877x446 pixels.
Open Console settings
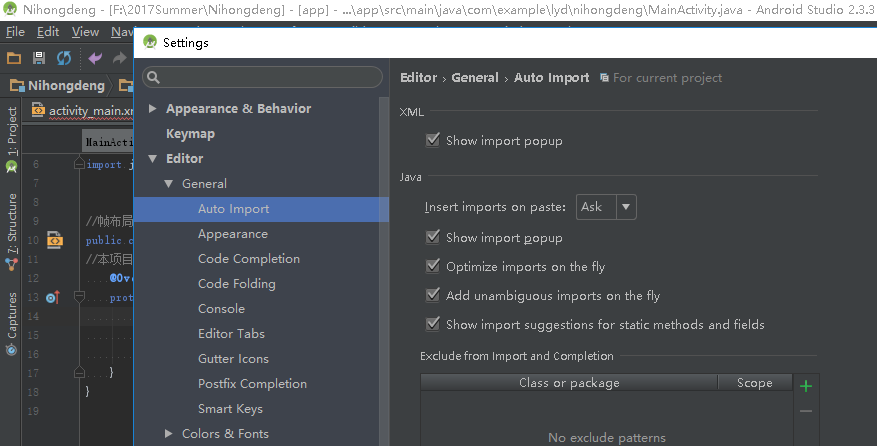221,309
